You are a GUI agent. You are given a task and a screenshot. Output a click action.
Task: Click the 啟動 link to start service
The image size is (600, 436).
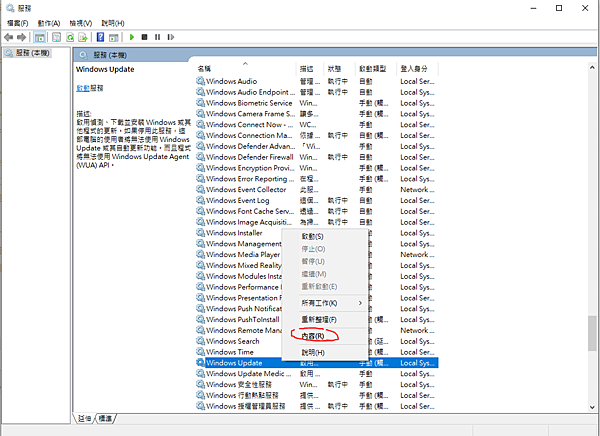pos(83,88)
